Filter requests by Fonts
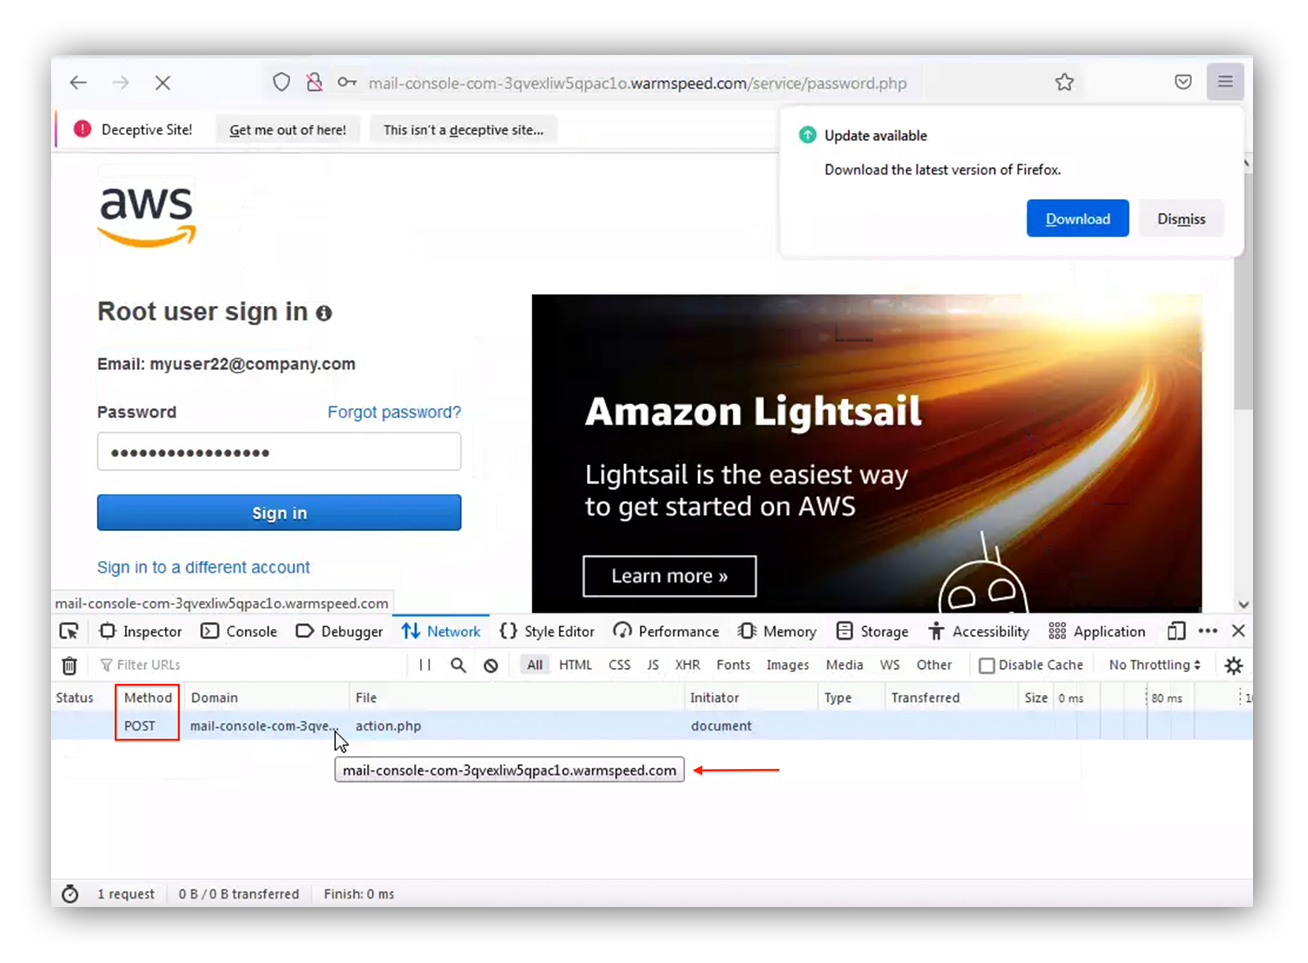The width and height of the screenshot is (1308, 963). (x=733, y=665)
